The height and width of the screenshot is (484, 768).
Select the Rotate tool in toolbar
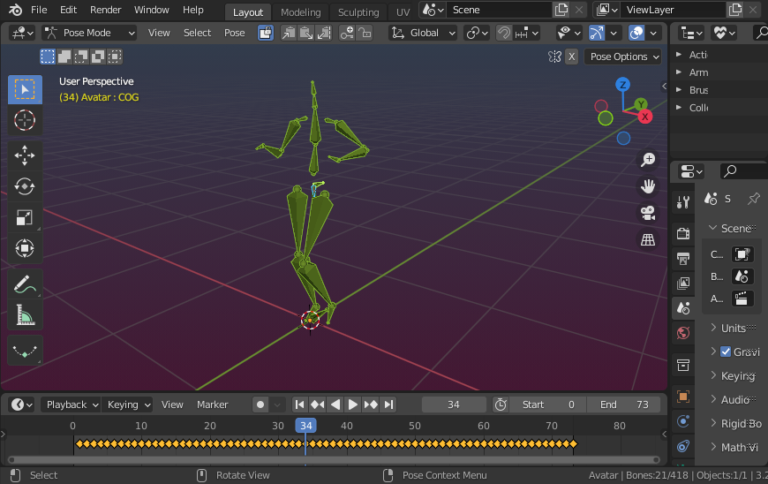pyautogui.click(x=25, y=186)
